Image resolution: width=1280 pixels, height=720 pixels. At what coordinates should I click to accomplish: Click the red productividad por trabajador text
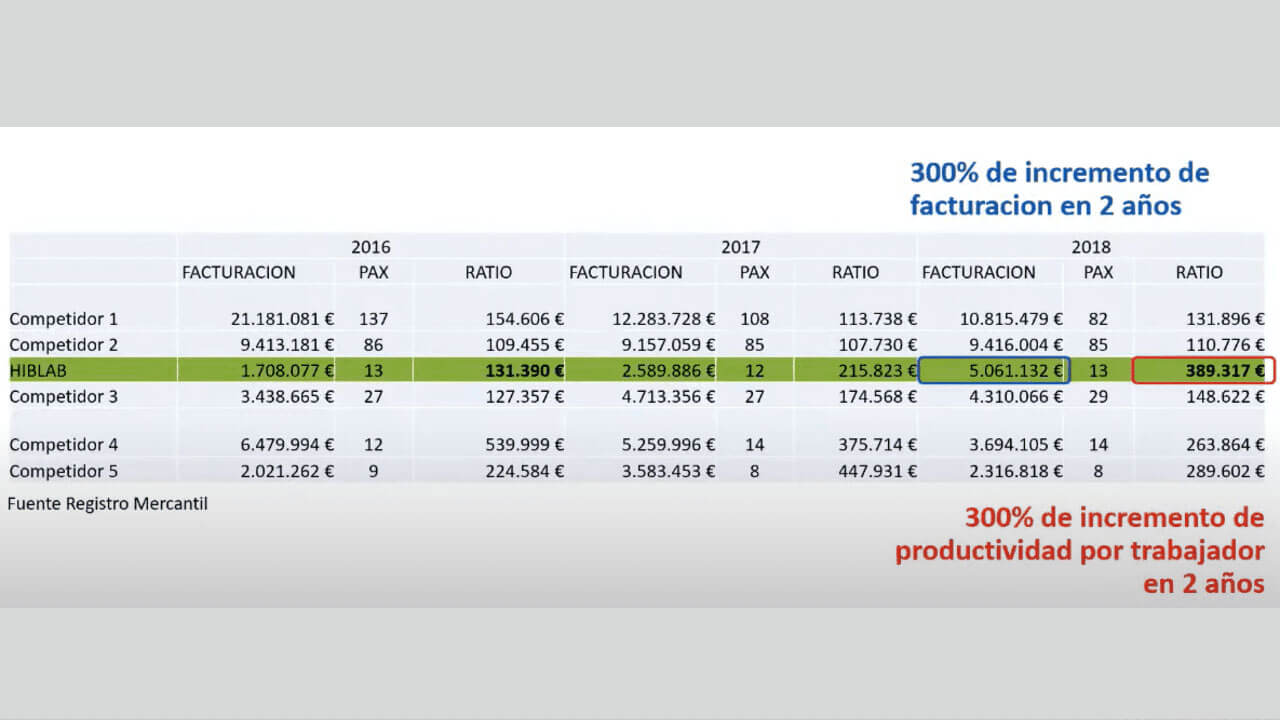(x=1080, y=551)
